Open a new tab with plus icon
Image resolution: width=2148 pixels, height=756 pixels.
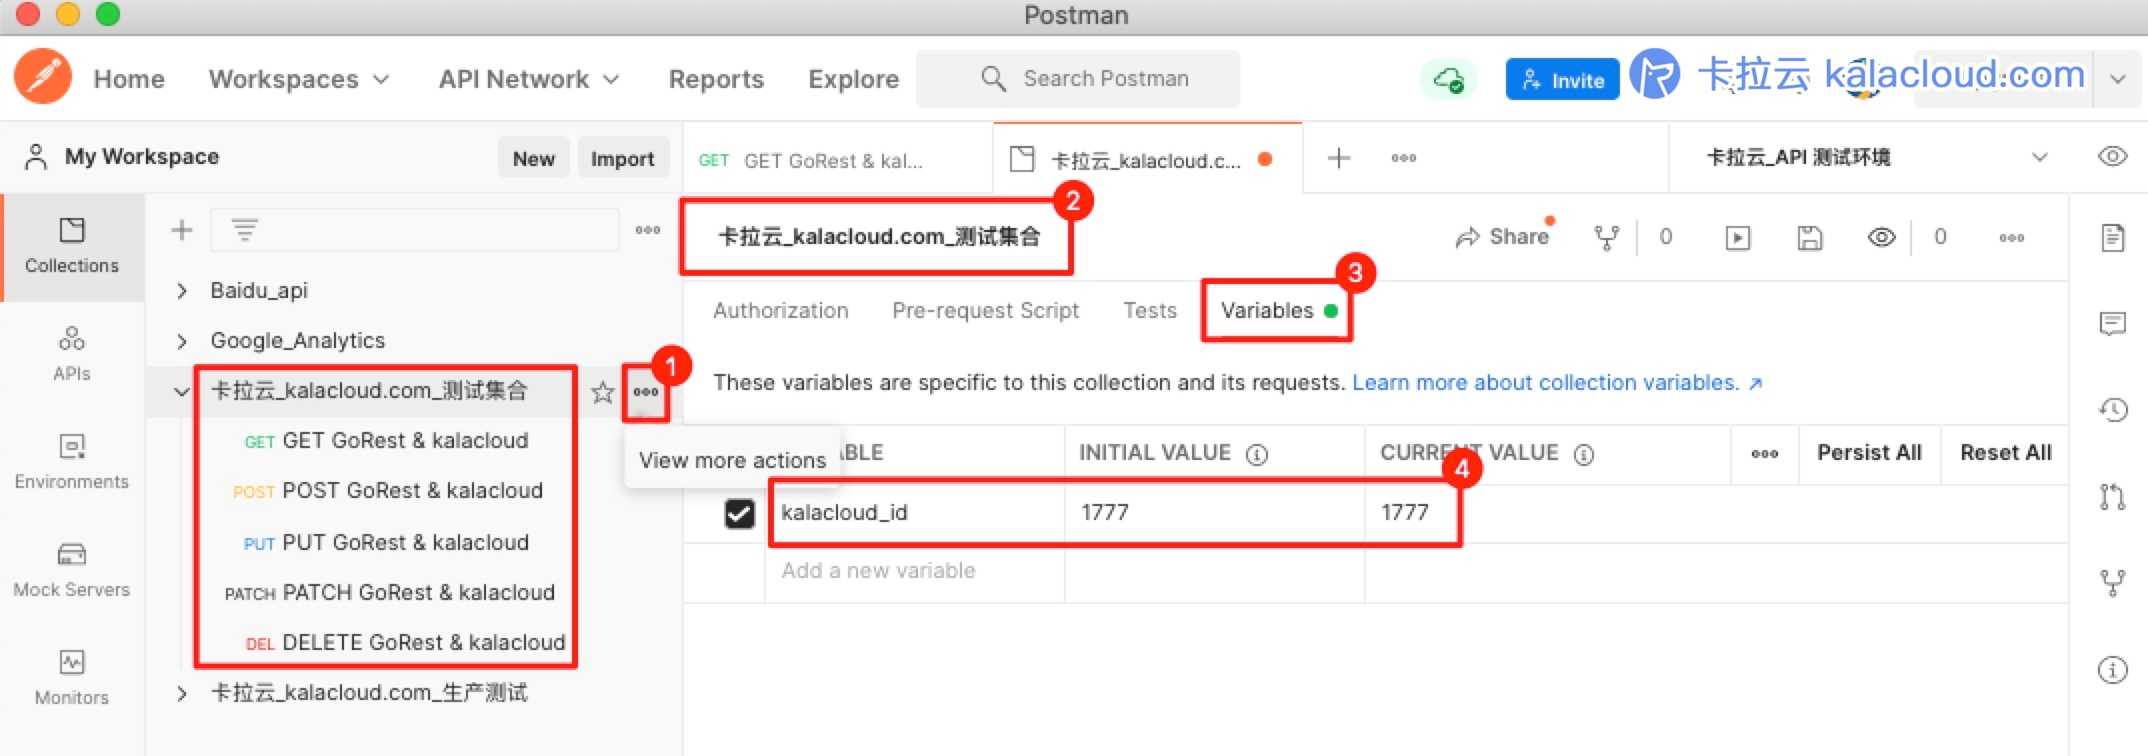click(1339, 158)
